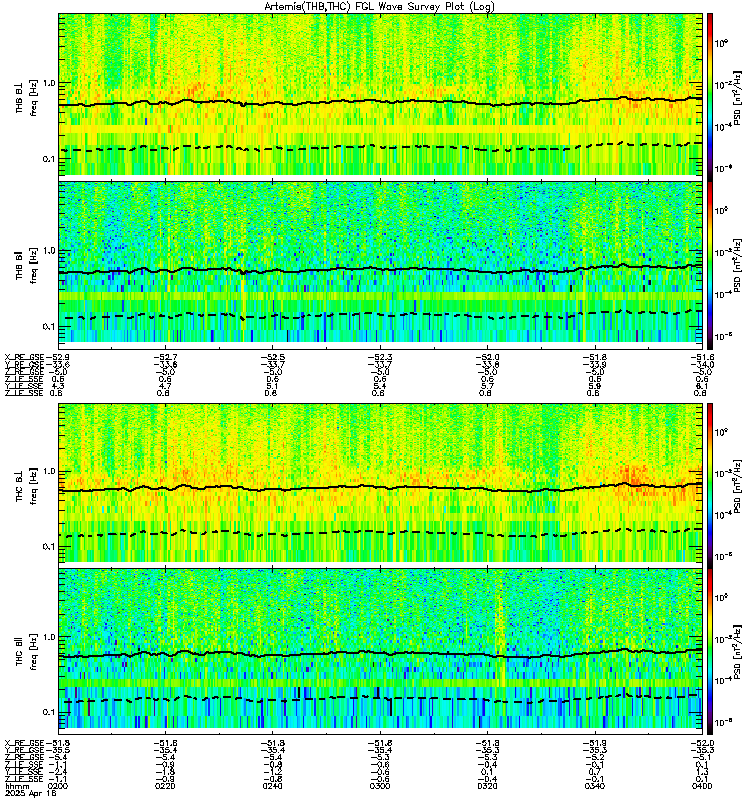Click the Y_LF_SSE value '5.1'

point(273,386)
